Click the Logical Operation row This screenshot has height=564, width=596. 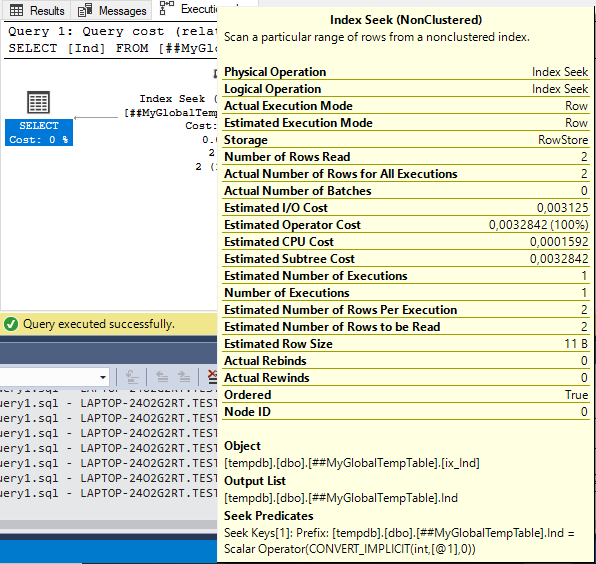[x=406, y=89]
